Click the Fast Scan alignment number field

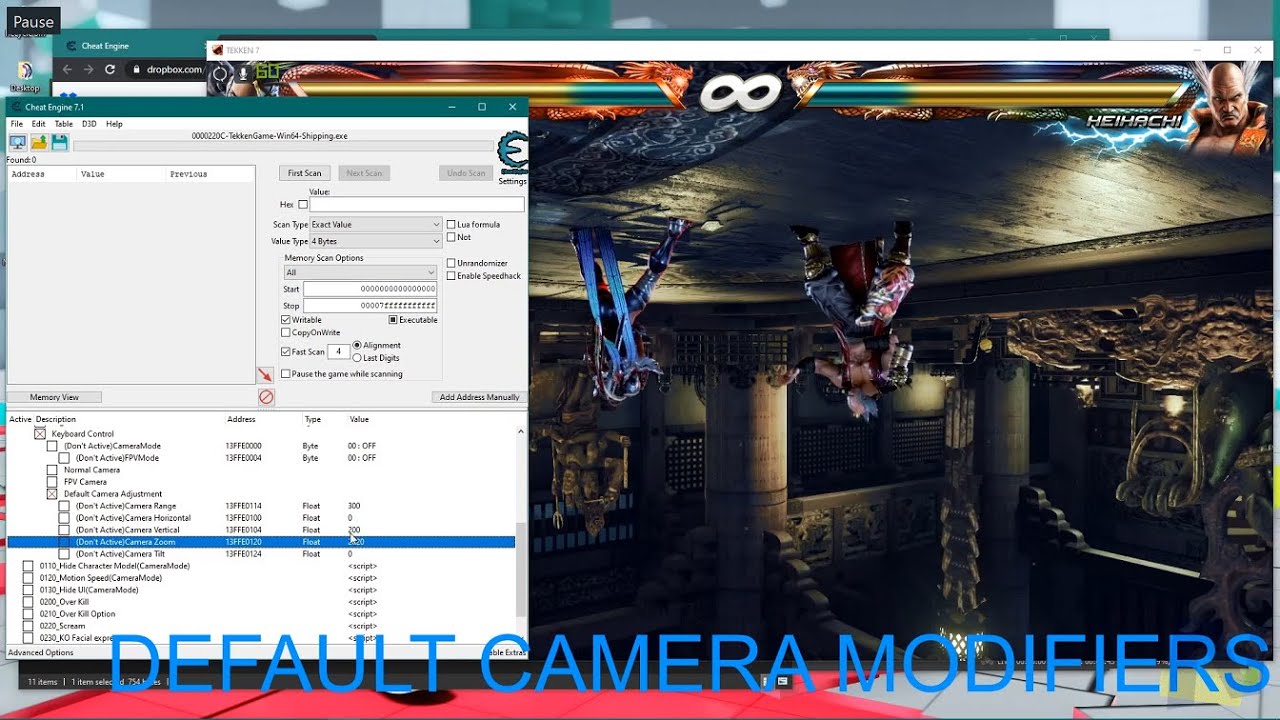click(338, 352)
